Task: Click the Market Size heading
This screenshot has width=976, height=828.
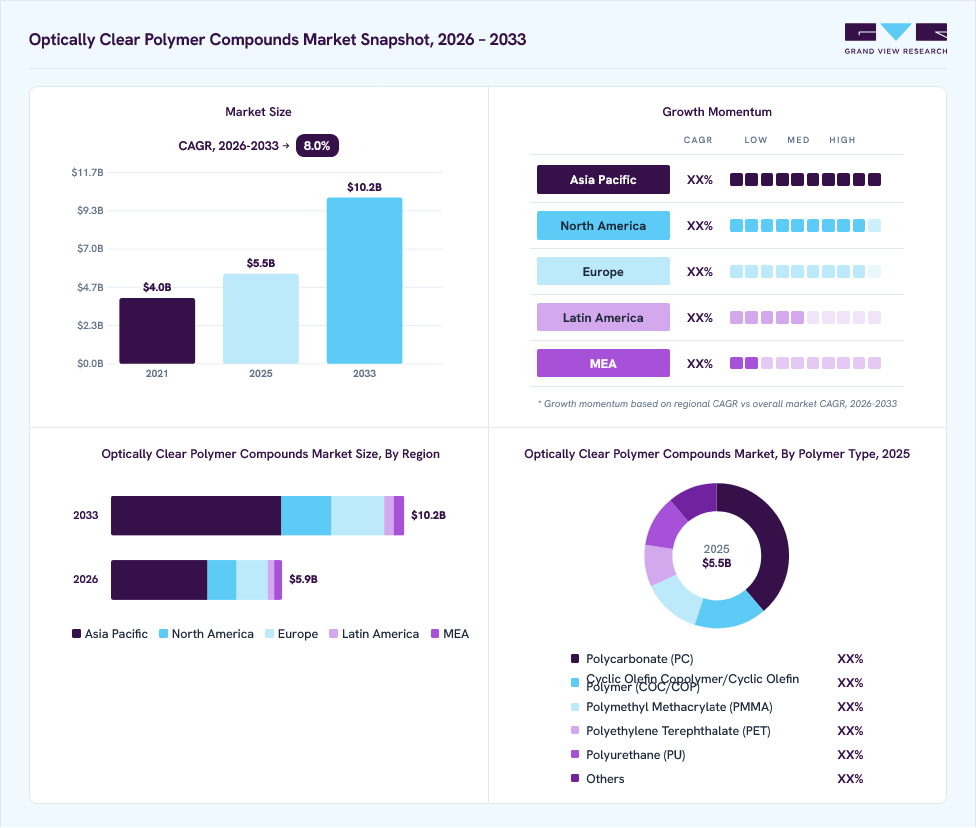Action: coord(258,112)
